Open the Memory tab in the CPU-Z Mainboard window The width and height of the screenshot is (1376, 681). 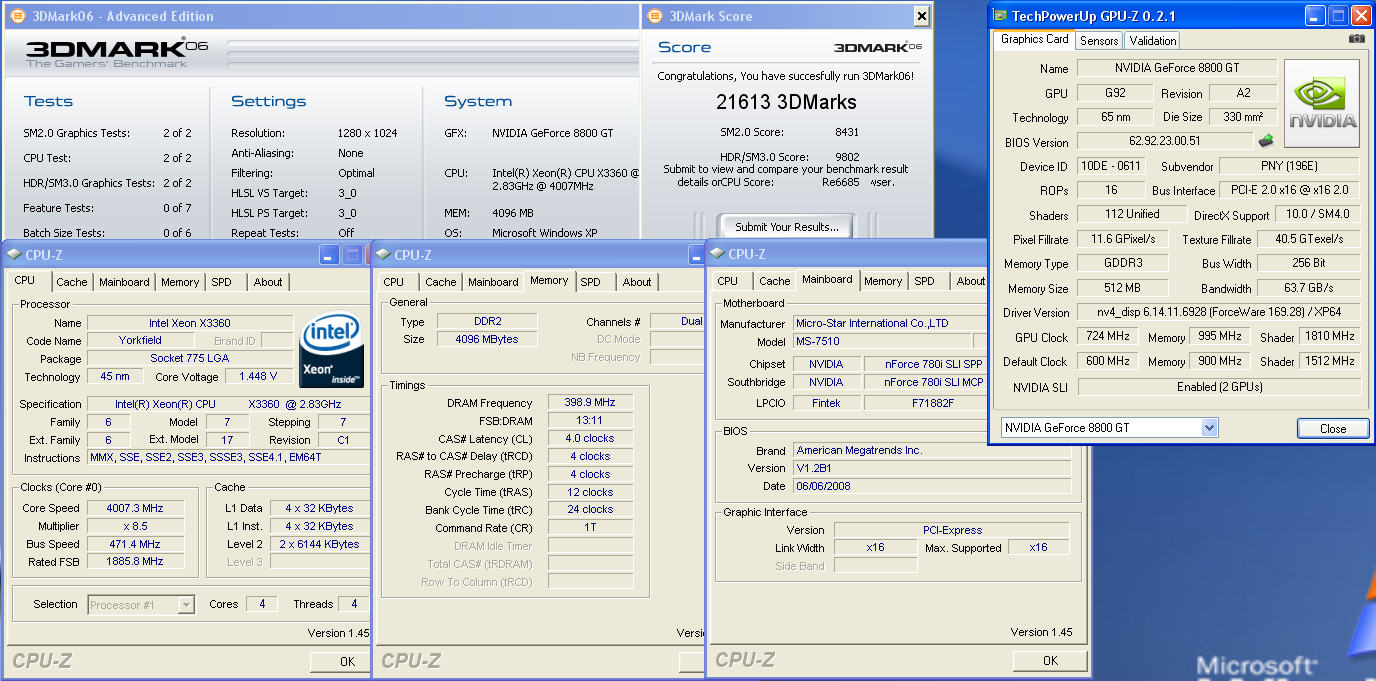point(883,281)
